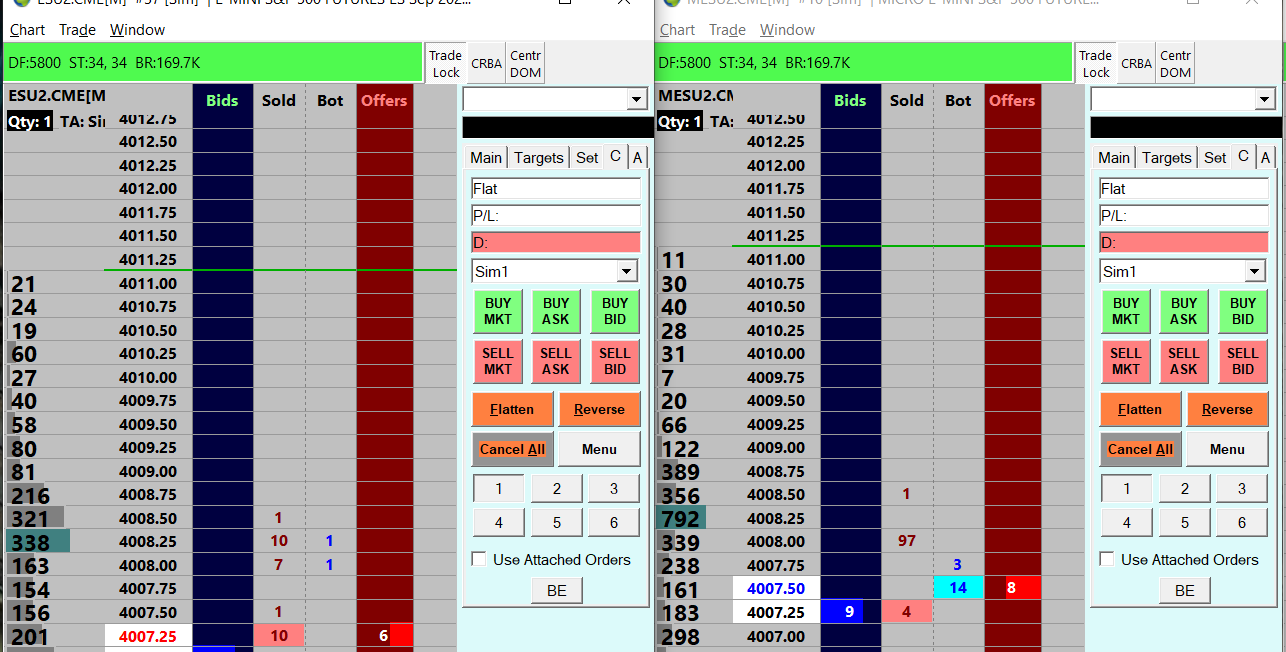Viewport: 1286px width, 652px height.
Task: Click SELL MKT in ES window
Action: [x=498, y=361]
